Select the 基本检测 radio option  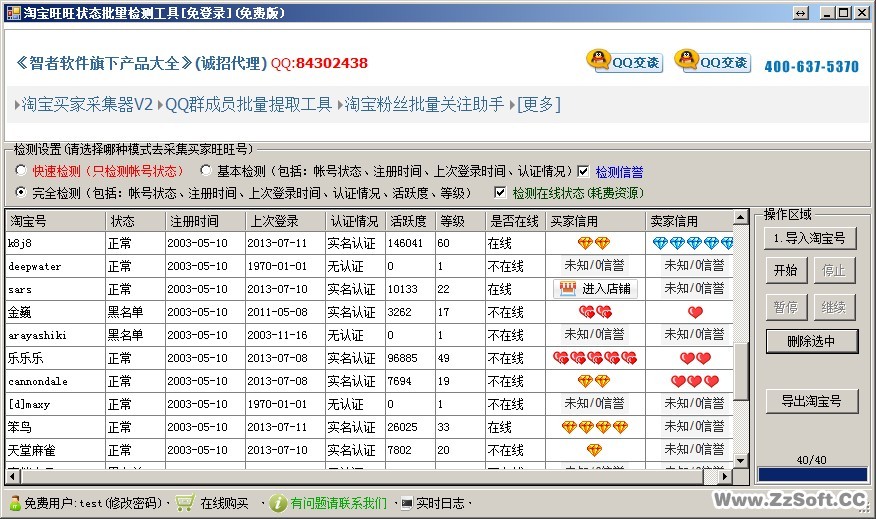[x=206, y=171]
